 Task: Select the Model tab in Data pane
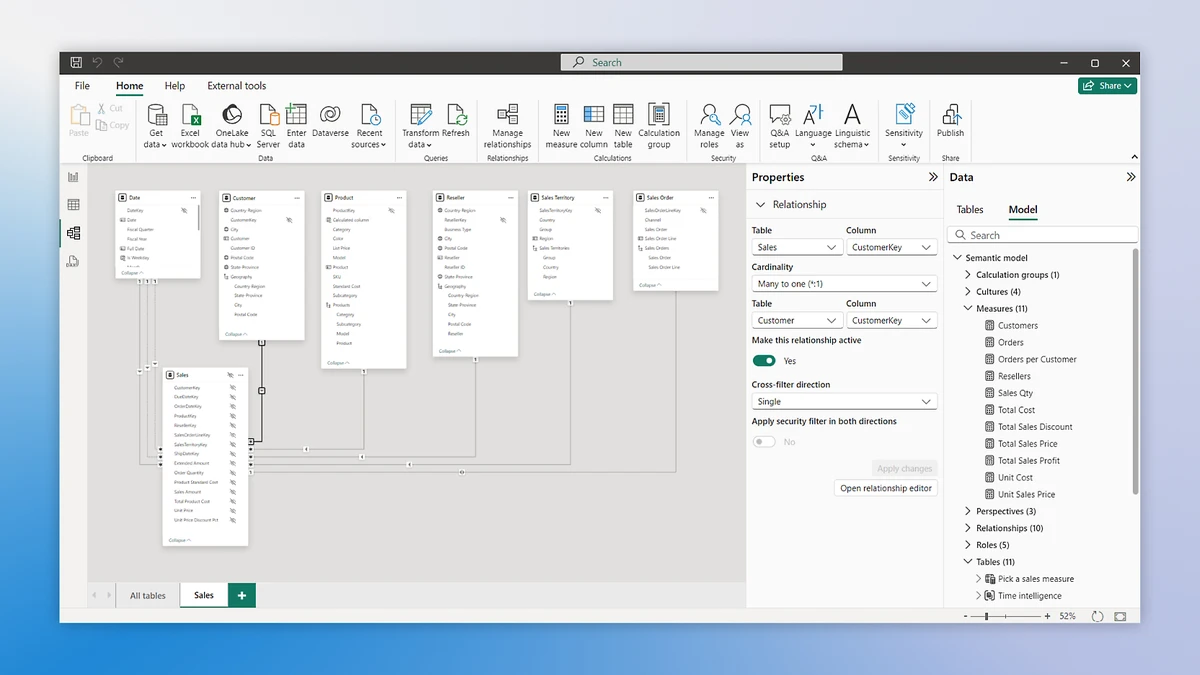[1022, 210]
